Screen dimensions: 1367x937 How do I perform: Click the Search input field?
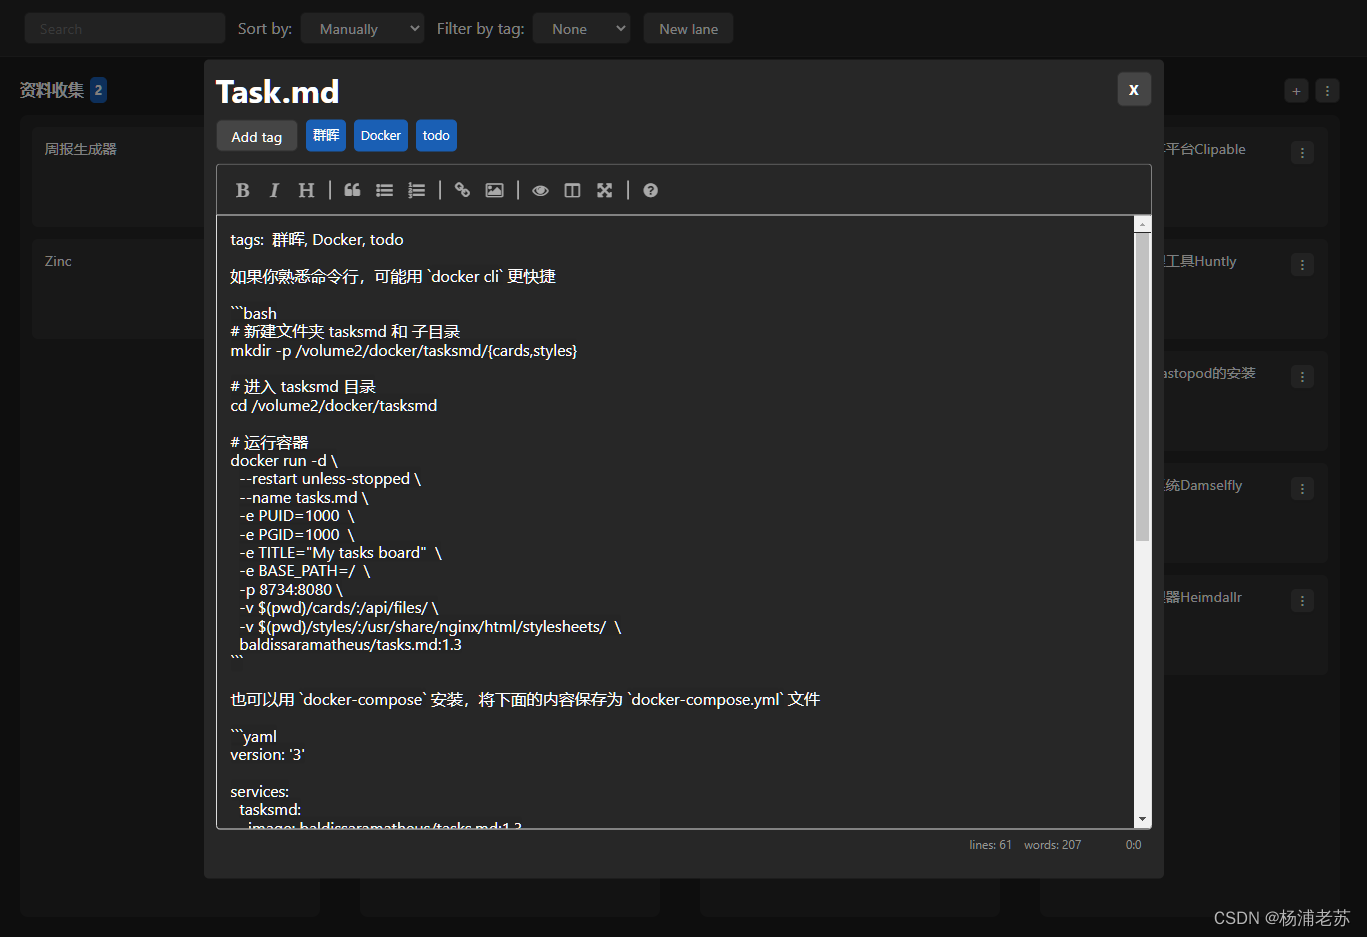124,28
